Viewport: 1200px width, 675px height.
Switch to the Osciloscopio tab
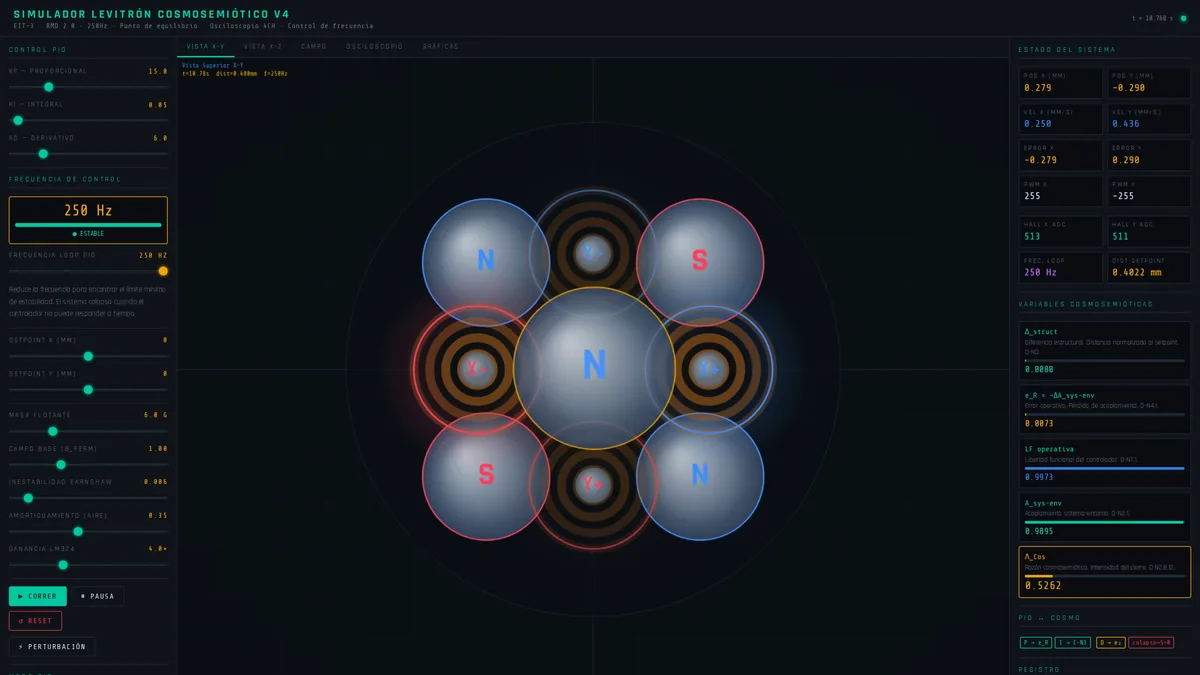pyautogui.click(x=374, y=46)
